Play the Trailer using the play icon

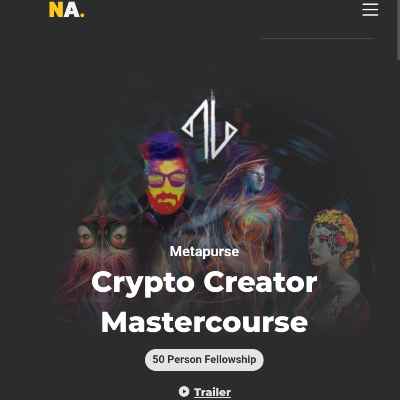tap(184, 391)
